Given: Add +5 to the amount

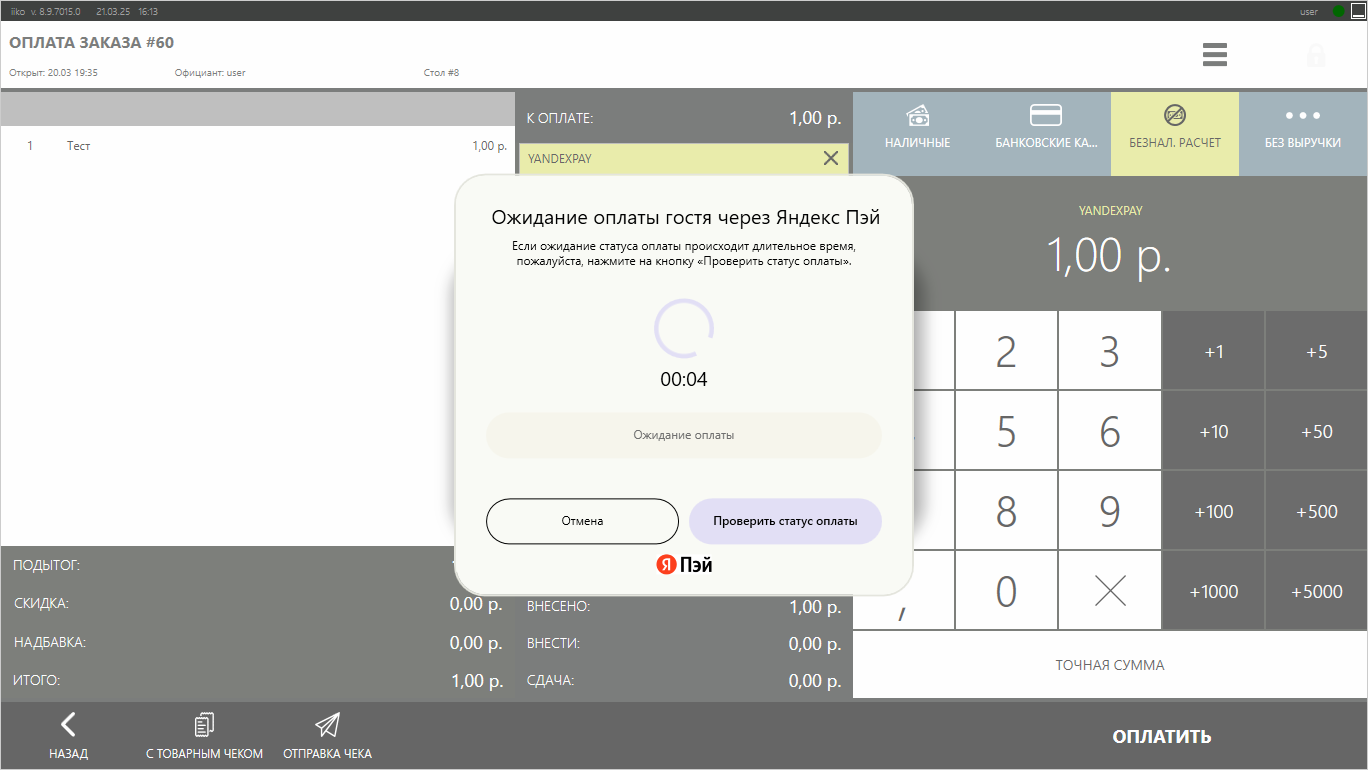Looking at the screenshot, I should 1317,351.
